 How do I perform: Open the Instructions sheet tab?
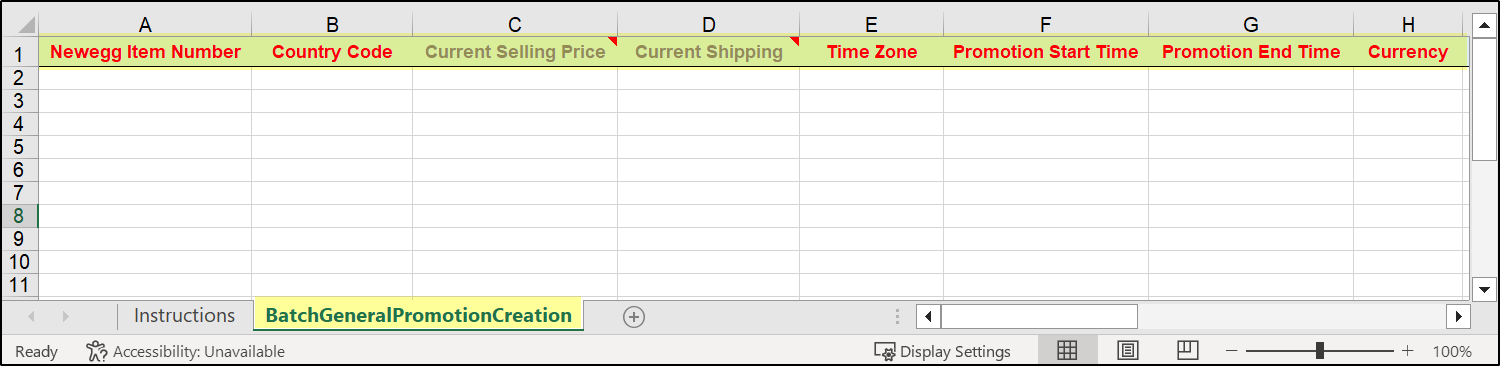point(184,316)
